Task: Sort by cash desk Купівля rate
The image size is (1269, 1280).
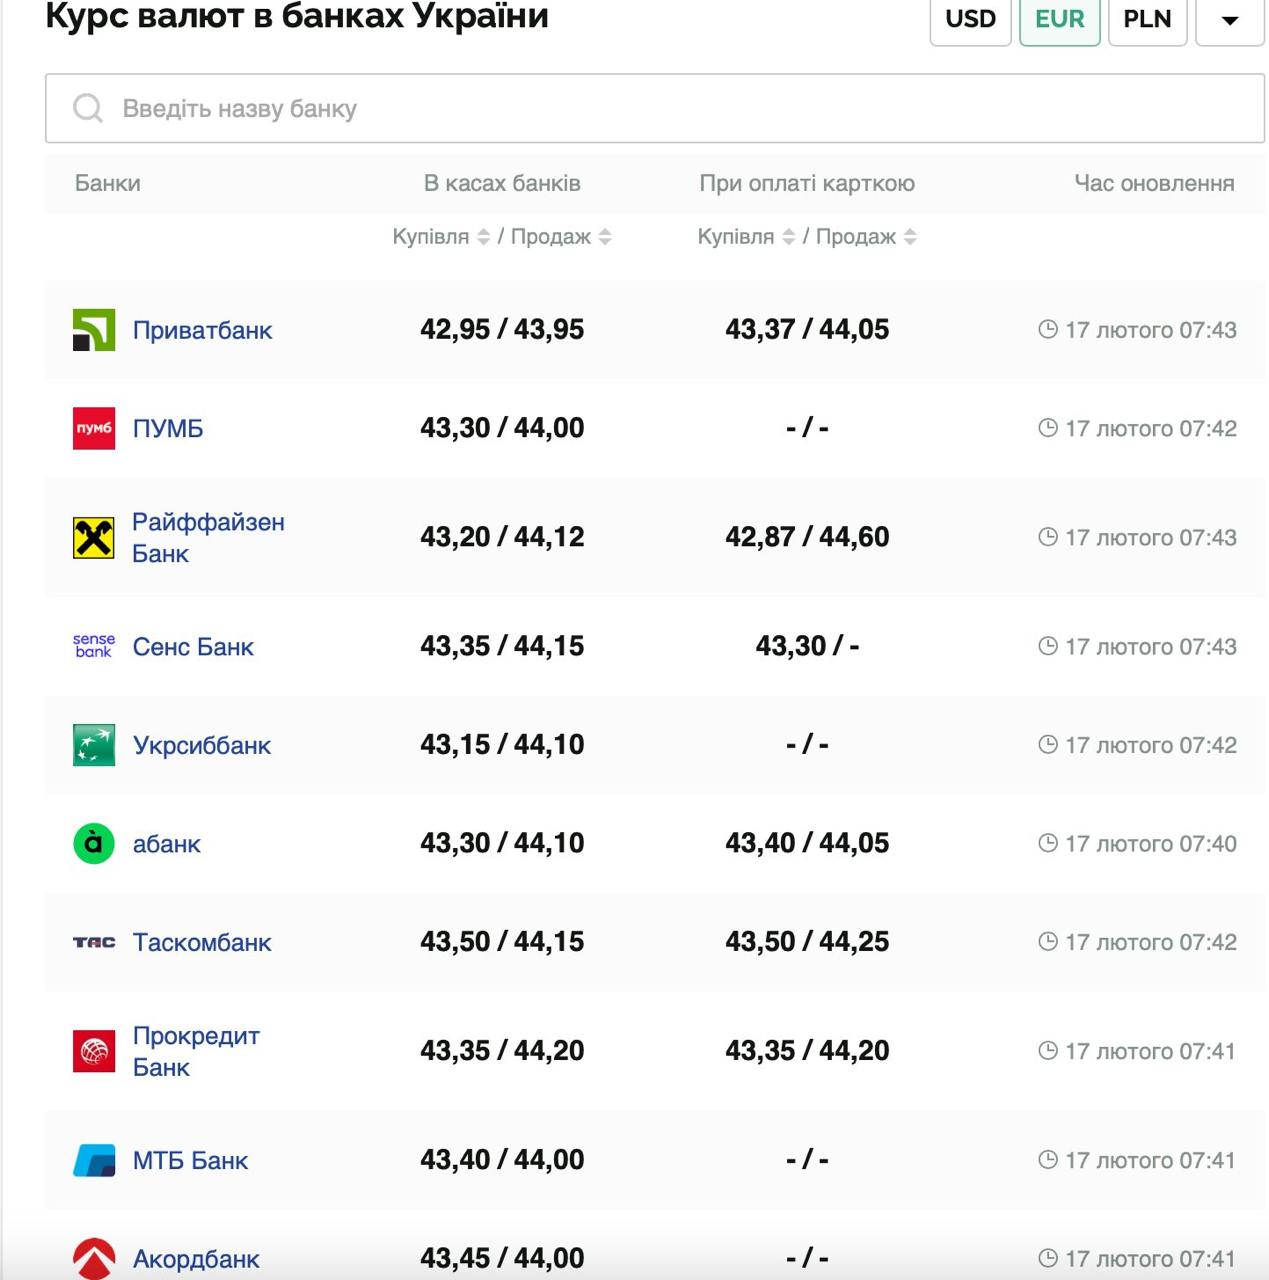Action: (483, 237)
